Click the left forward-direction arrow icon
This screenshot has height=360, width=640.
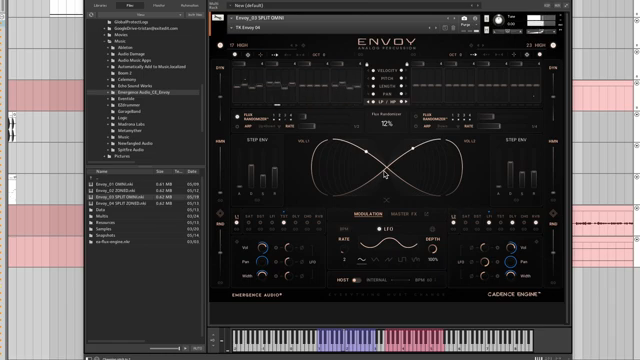[x=275, y=55]
